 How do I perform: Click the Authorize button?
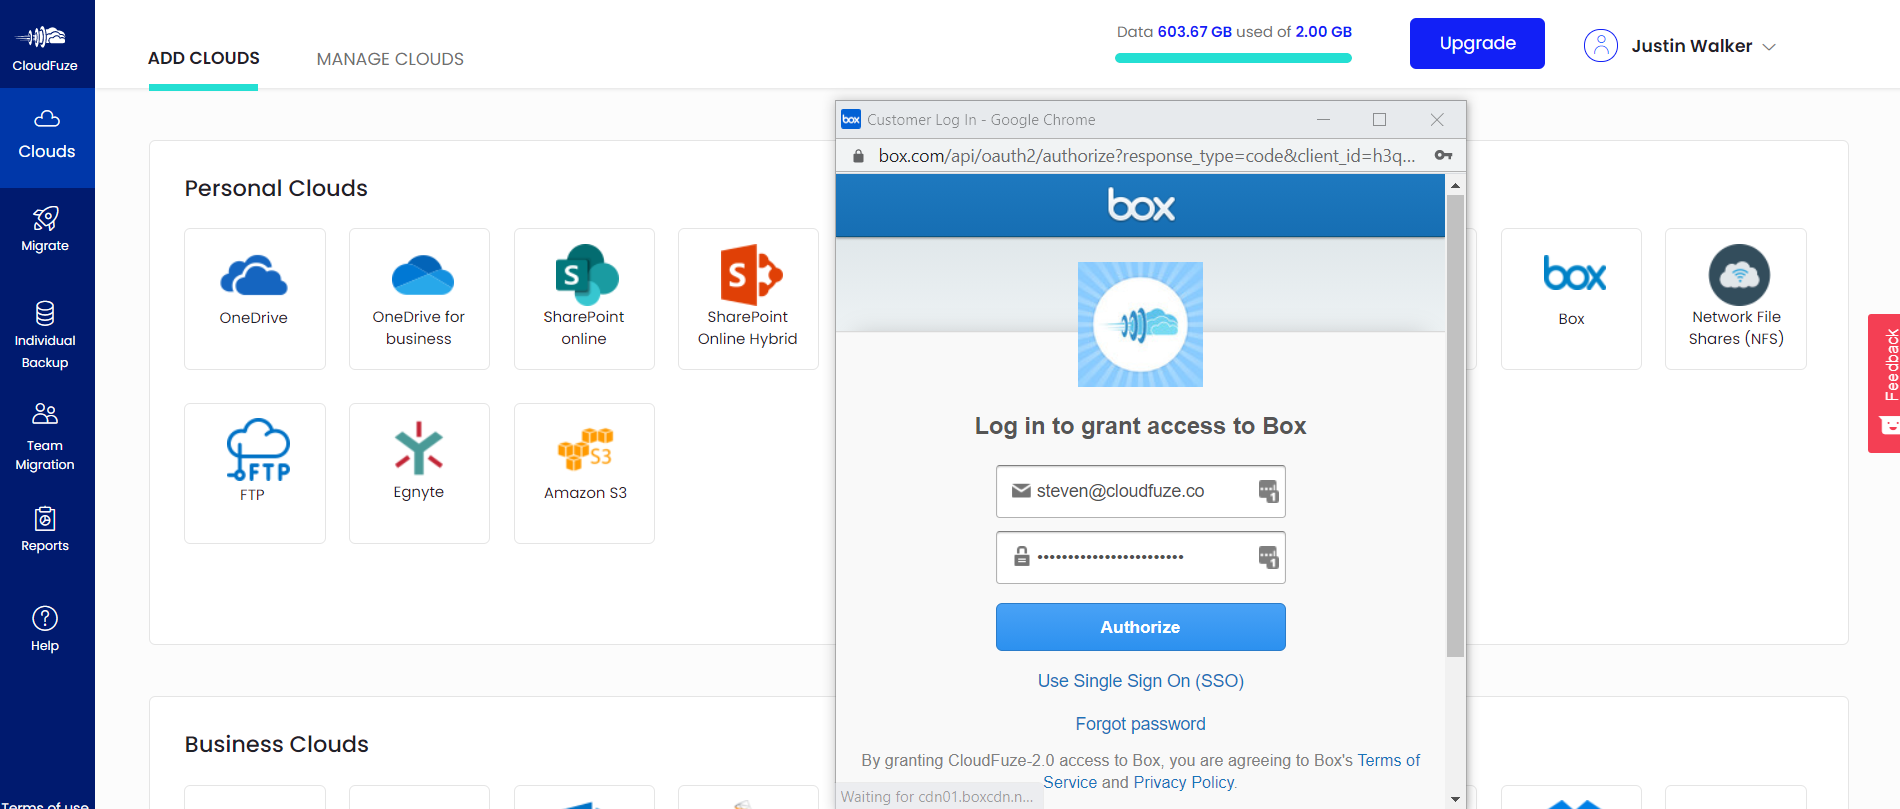pos(1140,627)
